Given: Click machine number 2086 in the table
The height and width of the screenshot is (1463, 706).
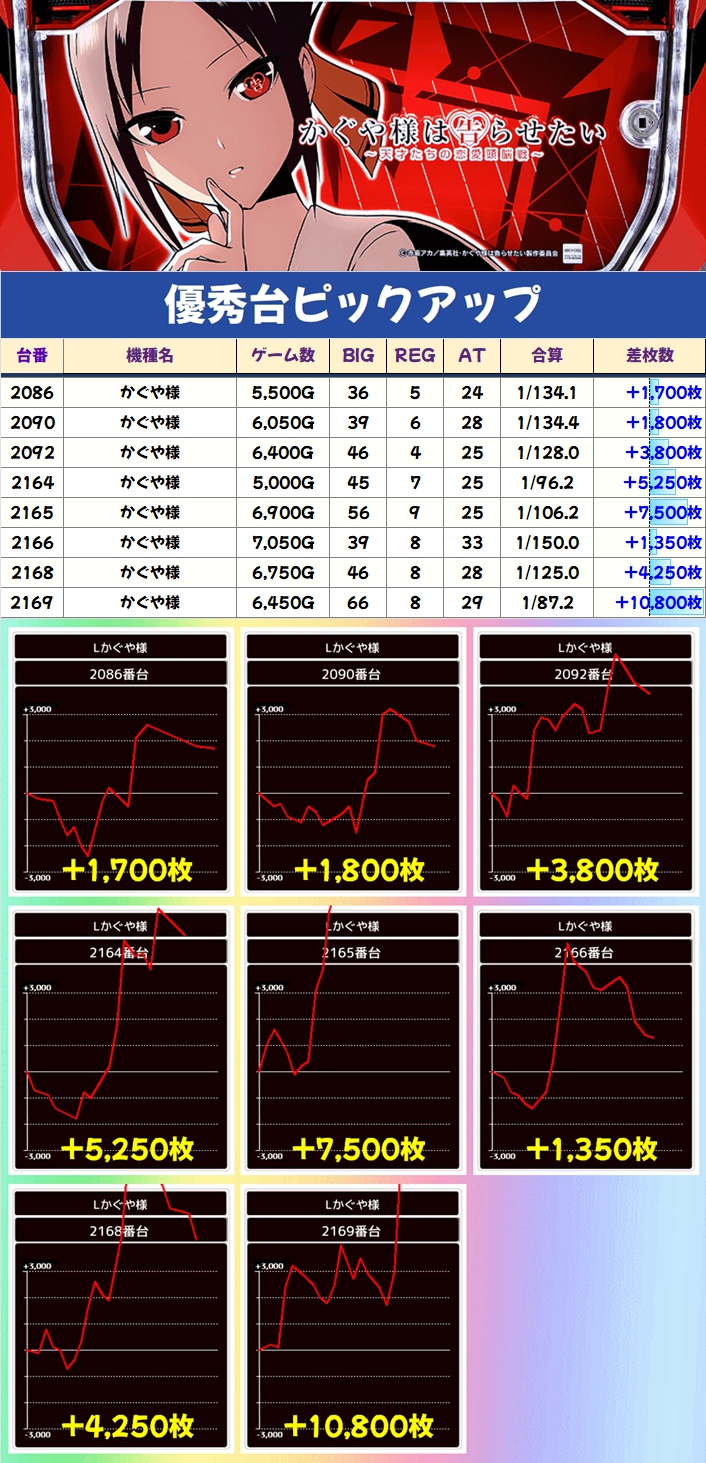Looking at the screenshot, I should (32, 393).
